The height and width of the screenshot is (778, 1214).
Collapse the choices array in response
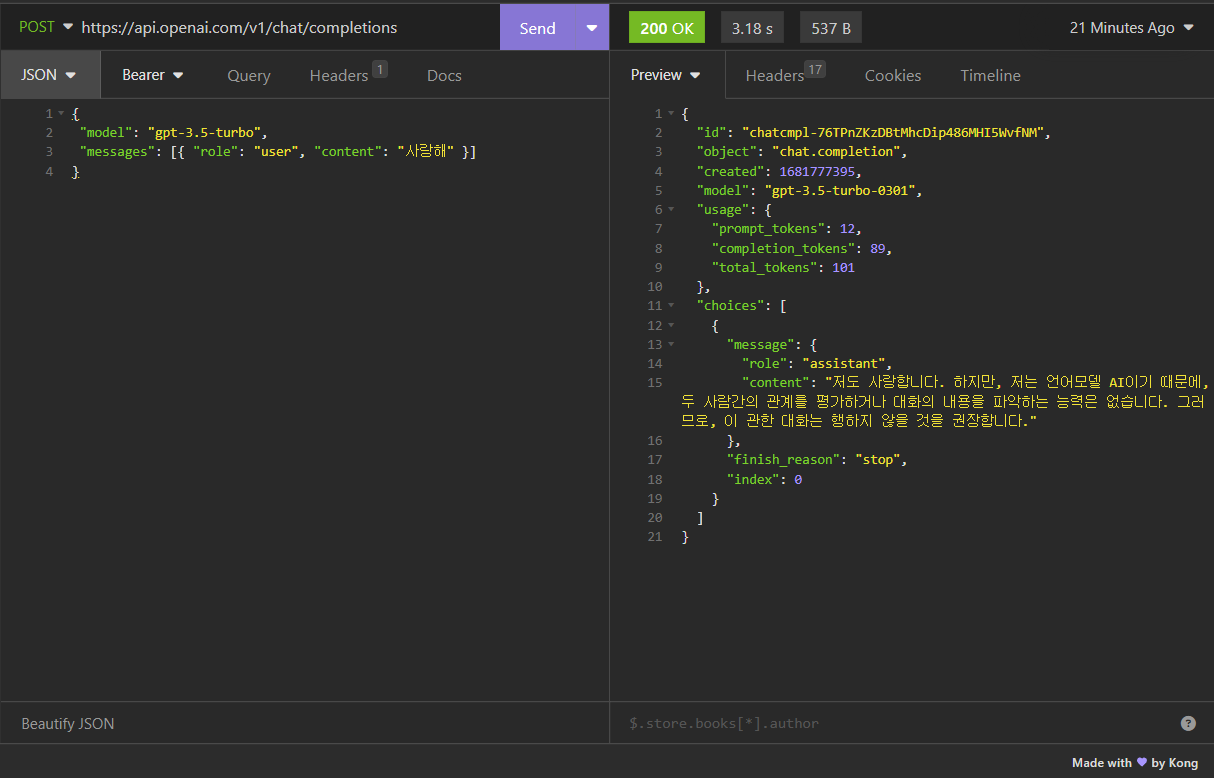coord(670,305)
